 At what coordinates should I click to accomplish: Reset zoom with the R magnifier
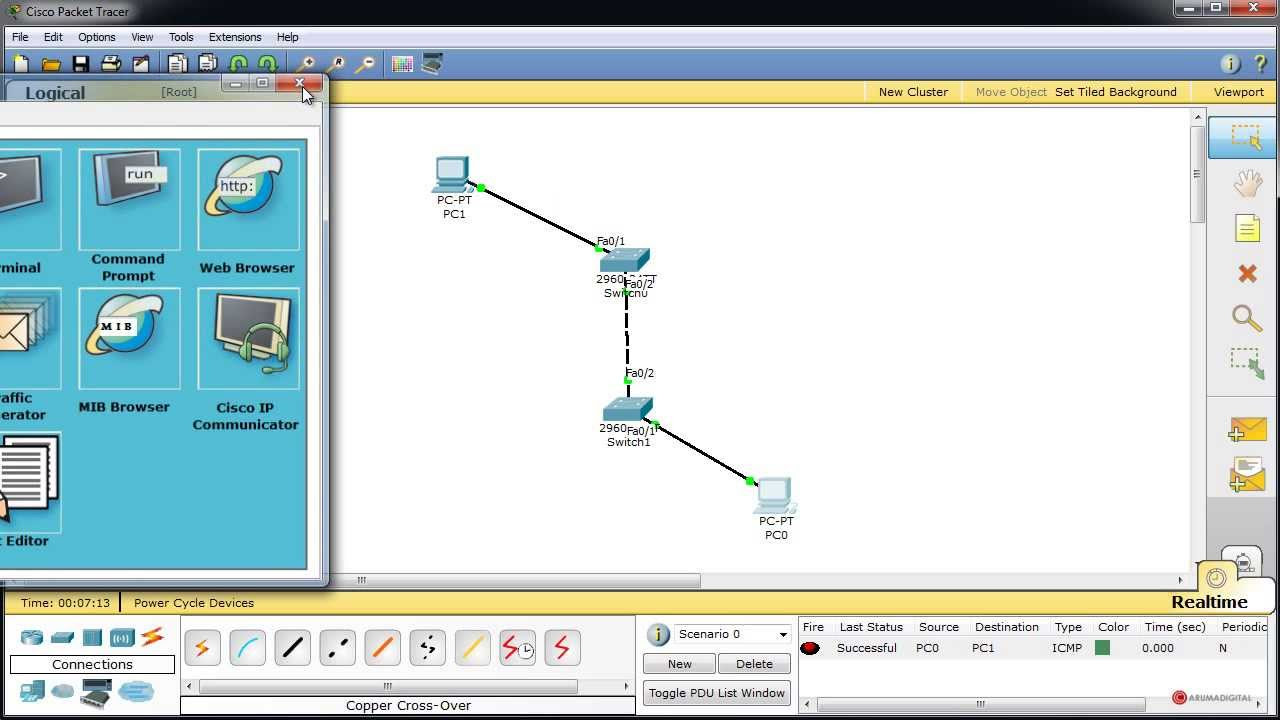click(335, 64)
